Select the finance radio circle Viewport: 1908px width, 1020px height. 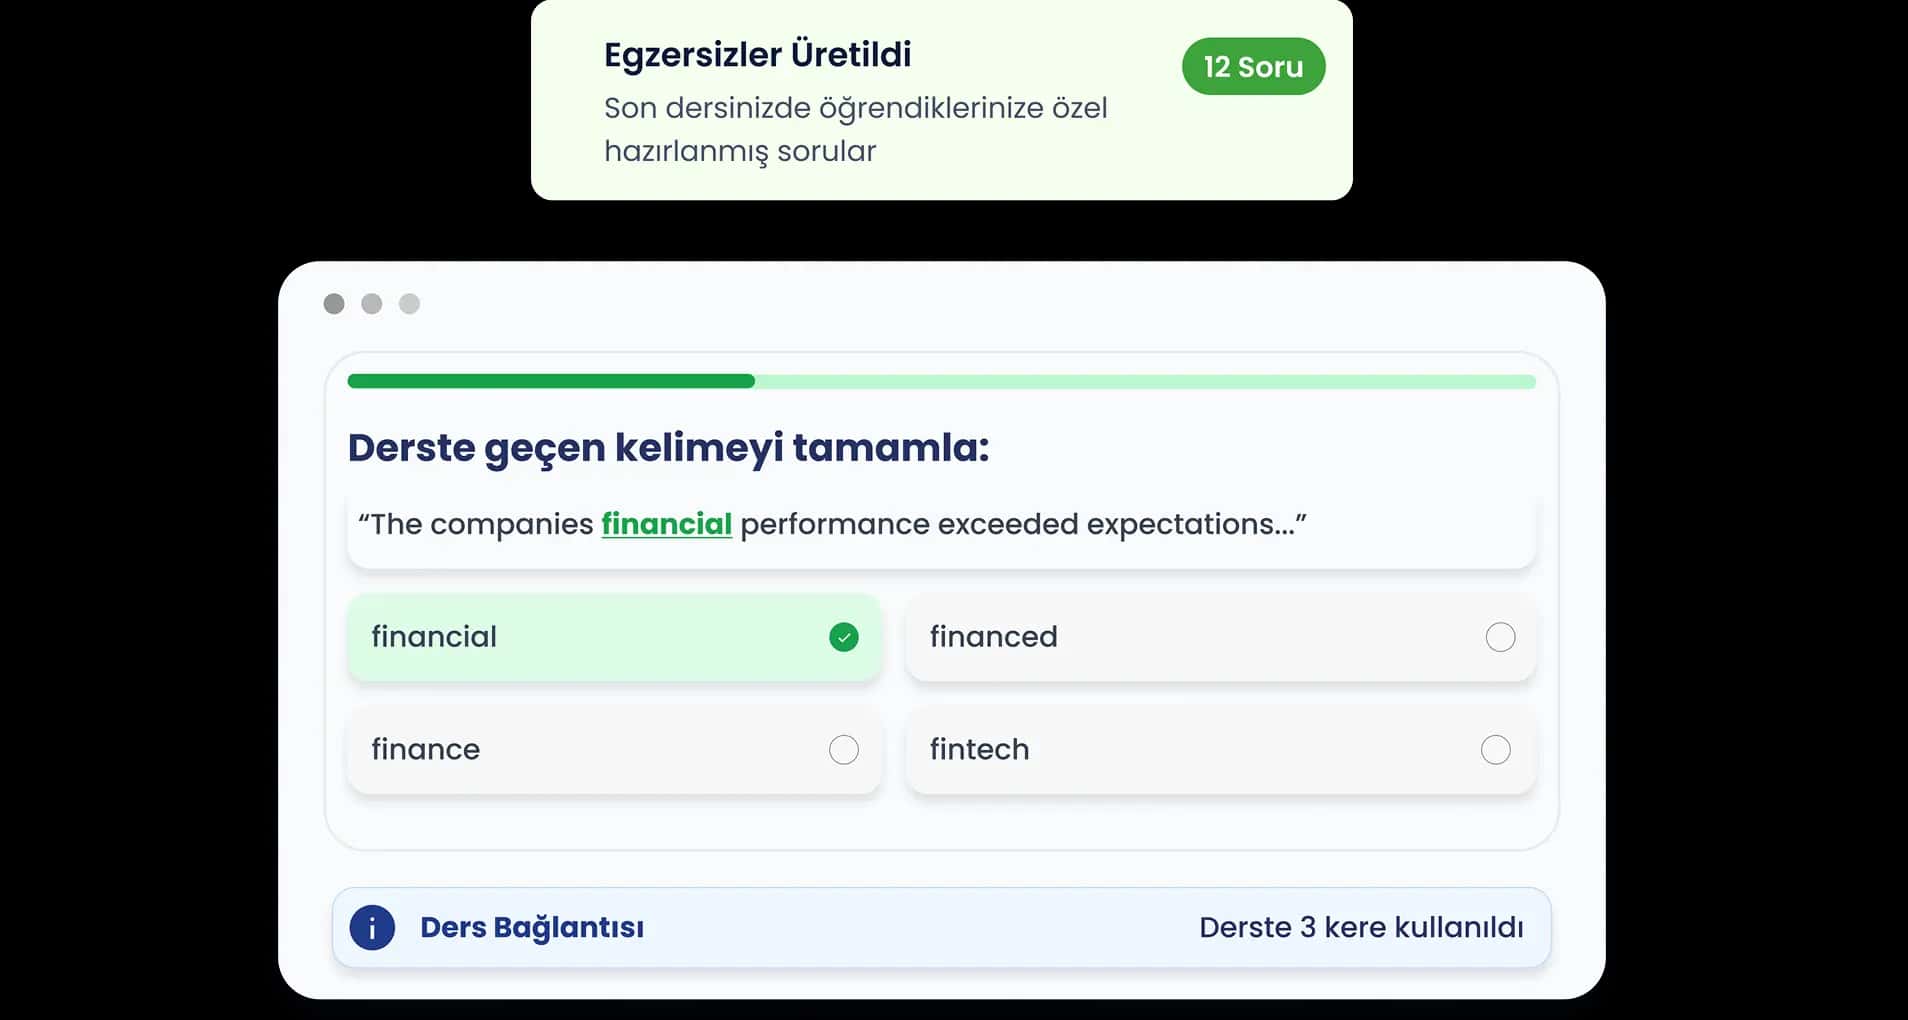tap(844, 750)
